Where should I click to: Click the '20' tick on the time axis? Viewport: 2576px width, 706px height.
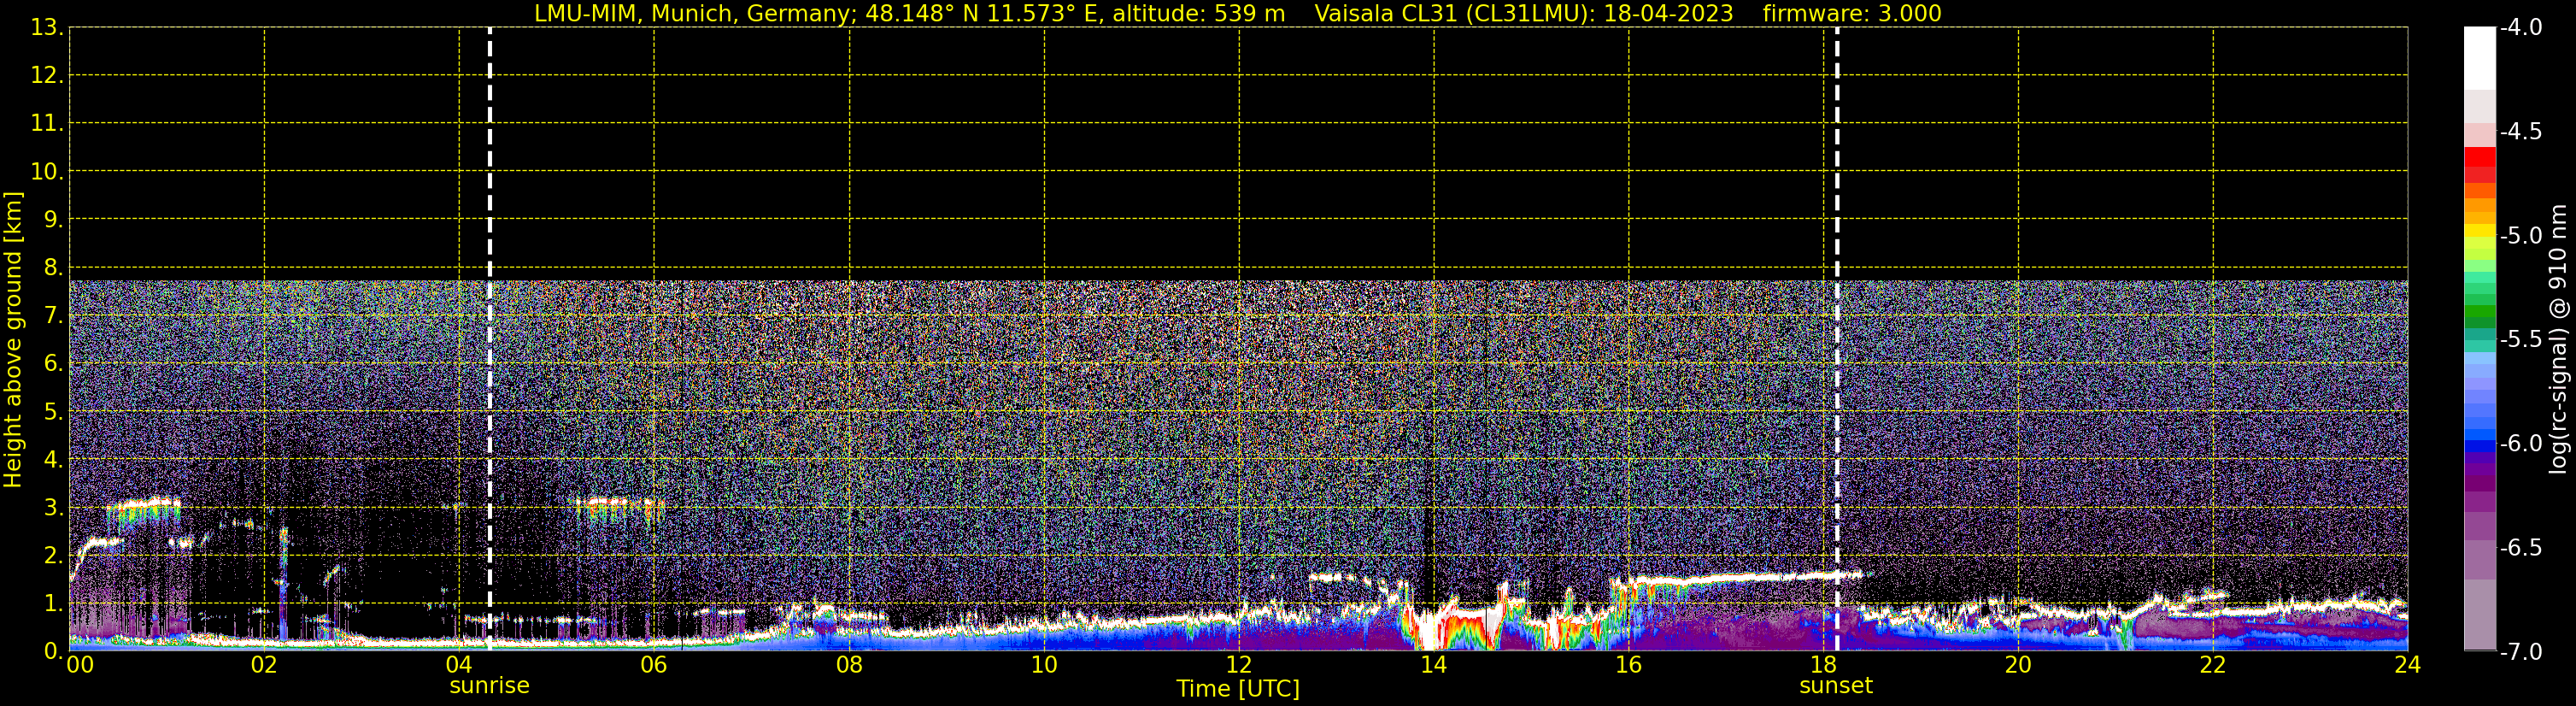click(2018, 666)
